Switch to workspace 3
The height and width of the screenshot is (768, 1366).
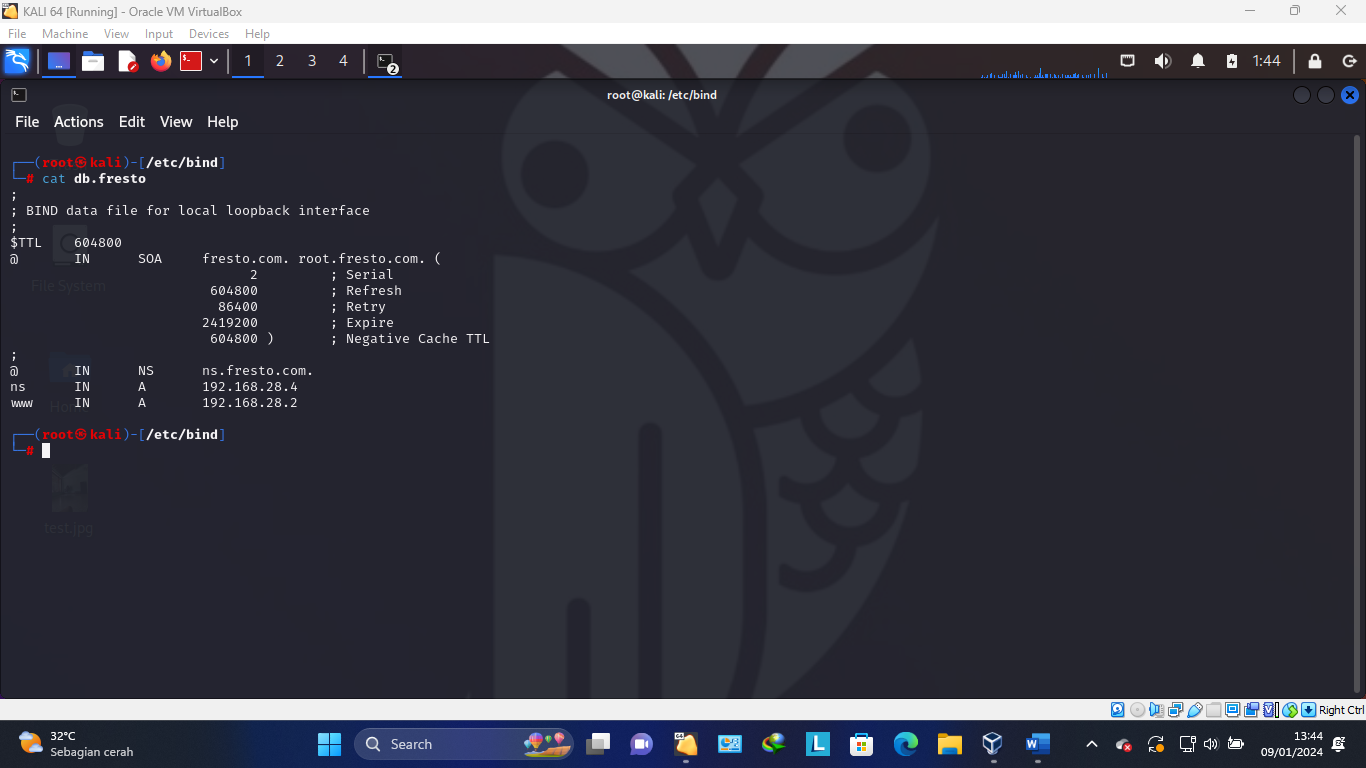point(312,61)
